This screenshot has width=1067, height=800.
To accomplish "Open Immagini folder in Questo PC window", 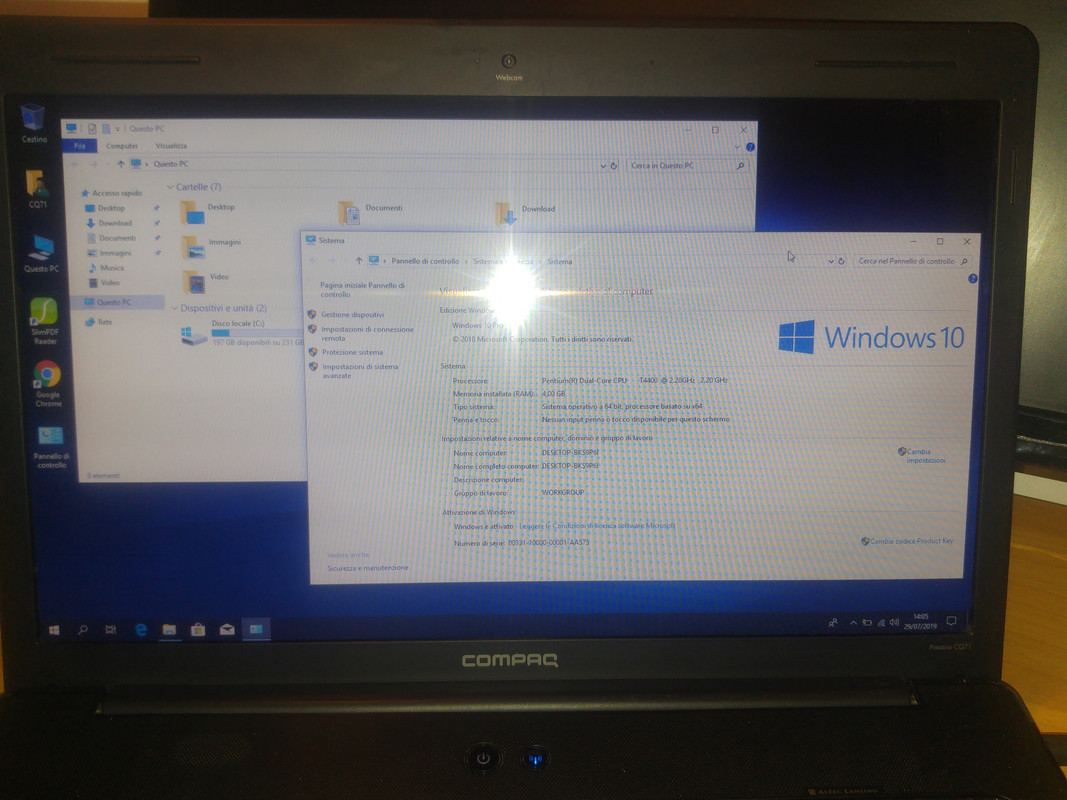I will click(211, 246).
